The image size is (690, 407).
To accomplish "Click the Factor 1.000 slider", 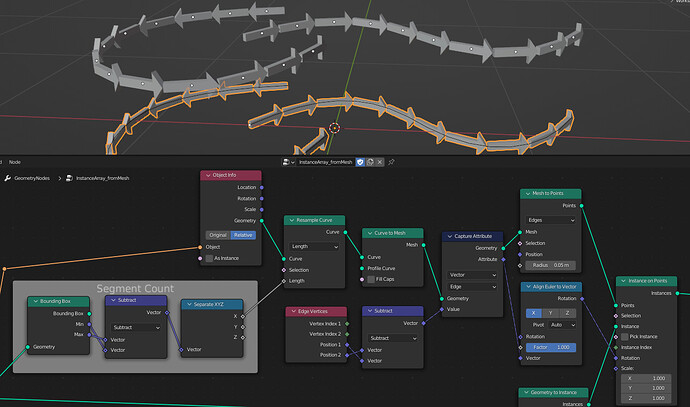I will coord(551,347).
